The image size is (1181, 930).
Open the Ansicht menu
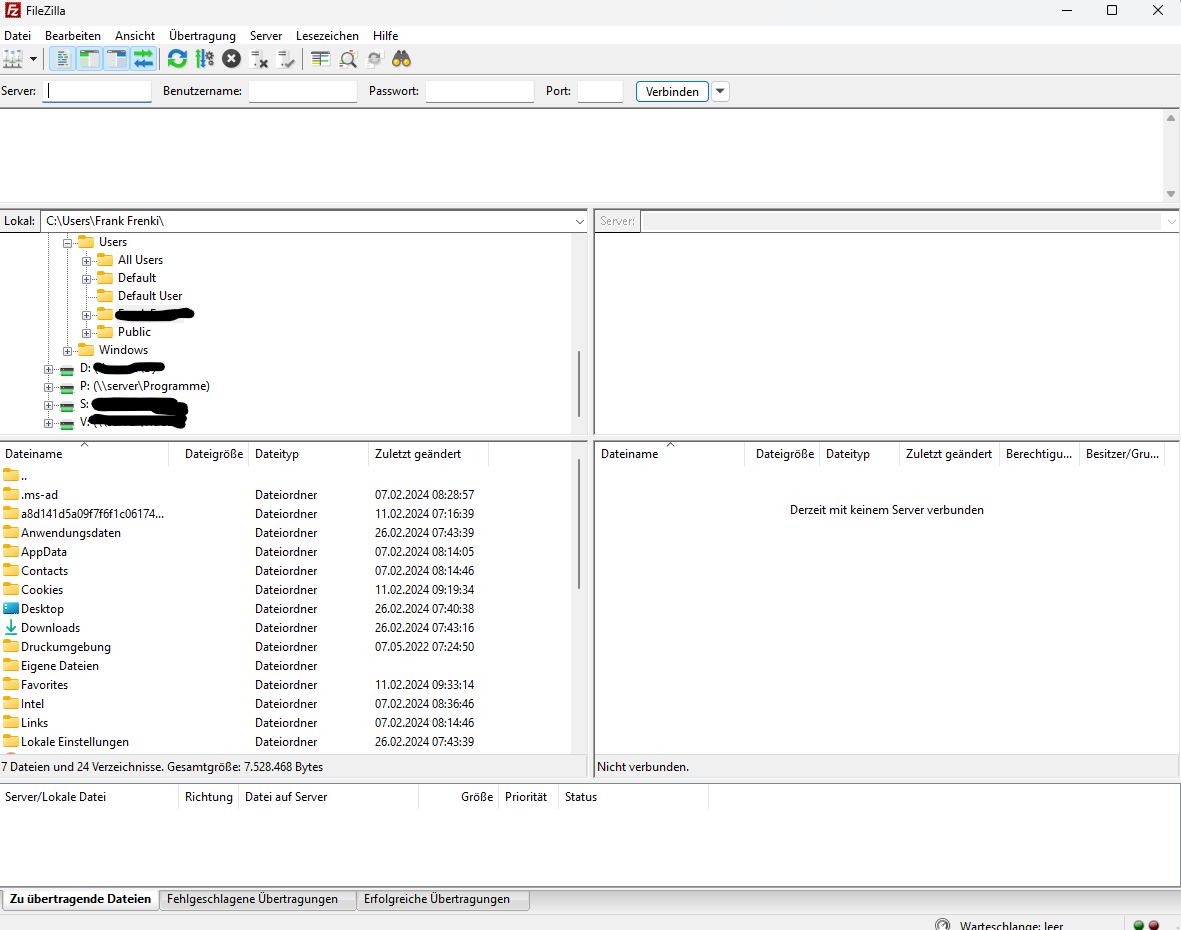[135, 35]
